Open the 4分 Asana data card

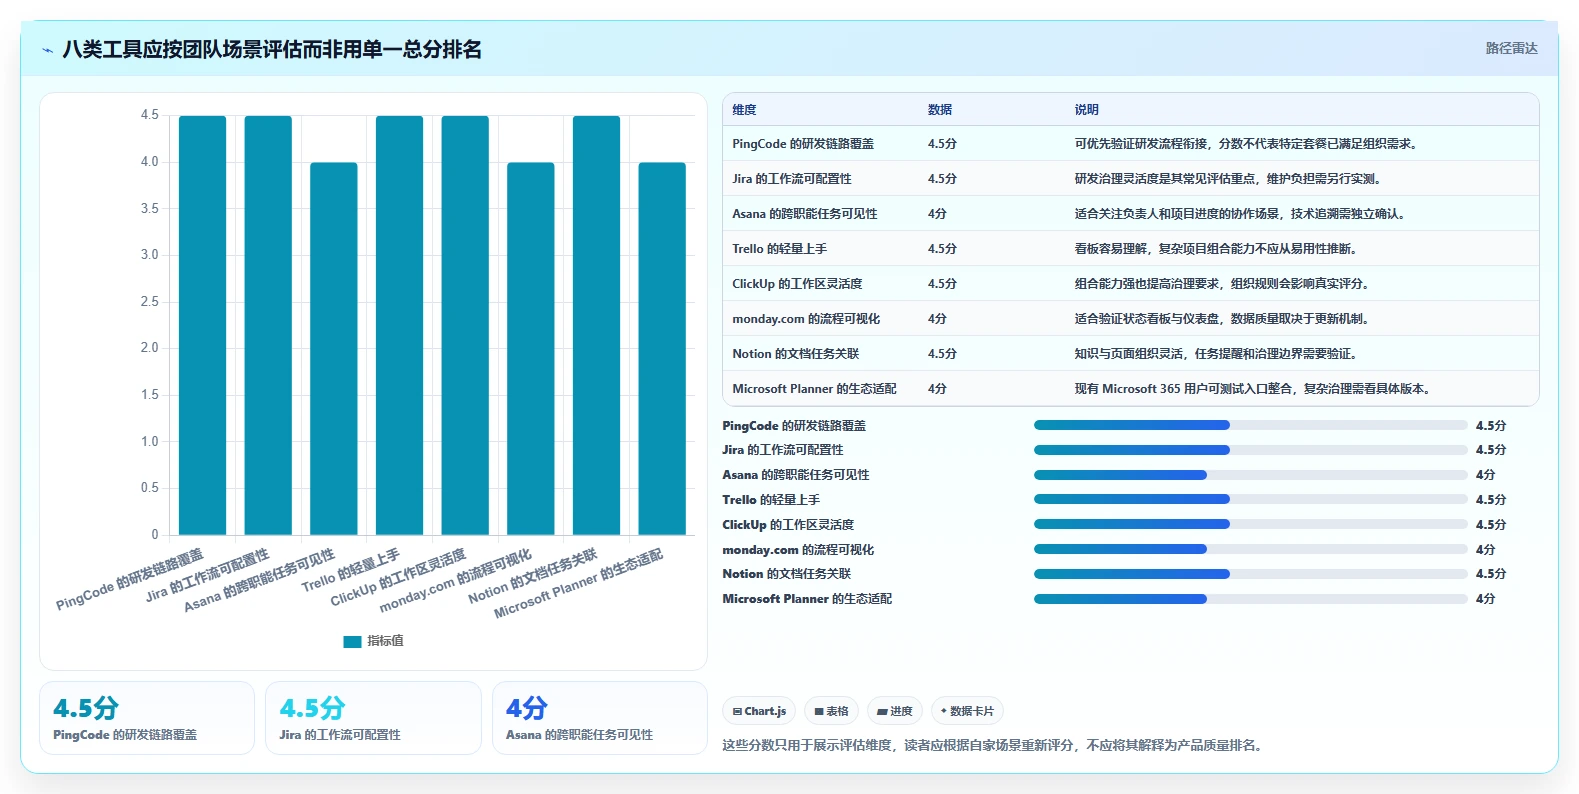tap(600, 718)
